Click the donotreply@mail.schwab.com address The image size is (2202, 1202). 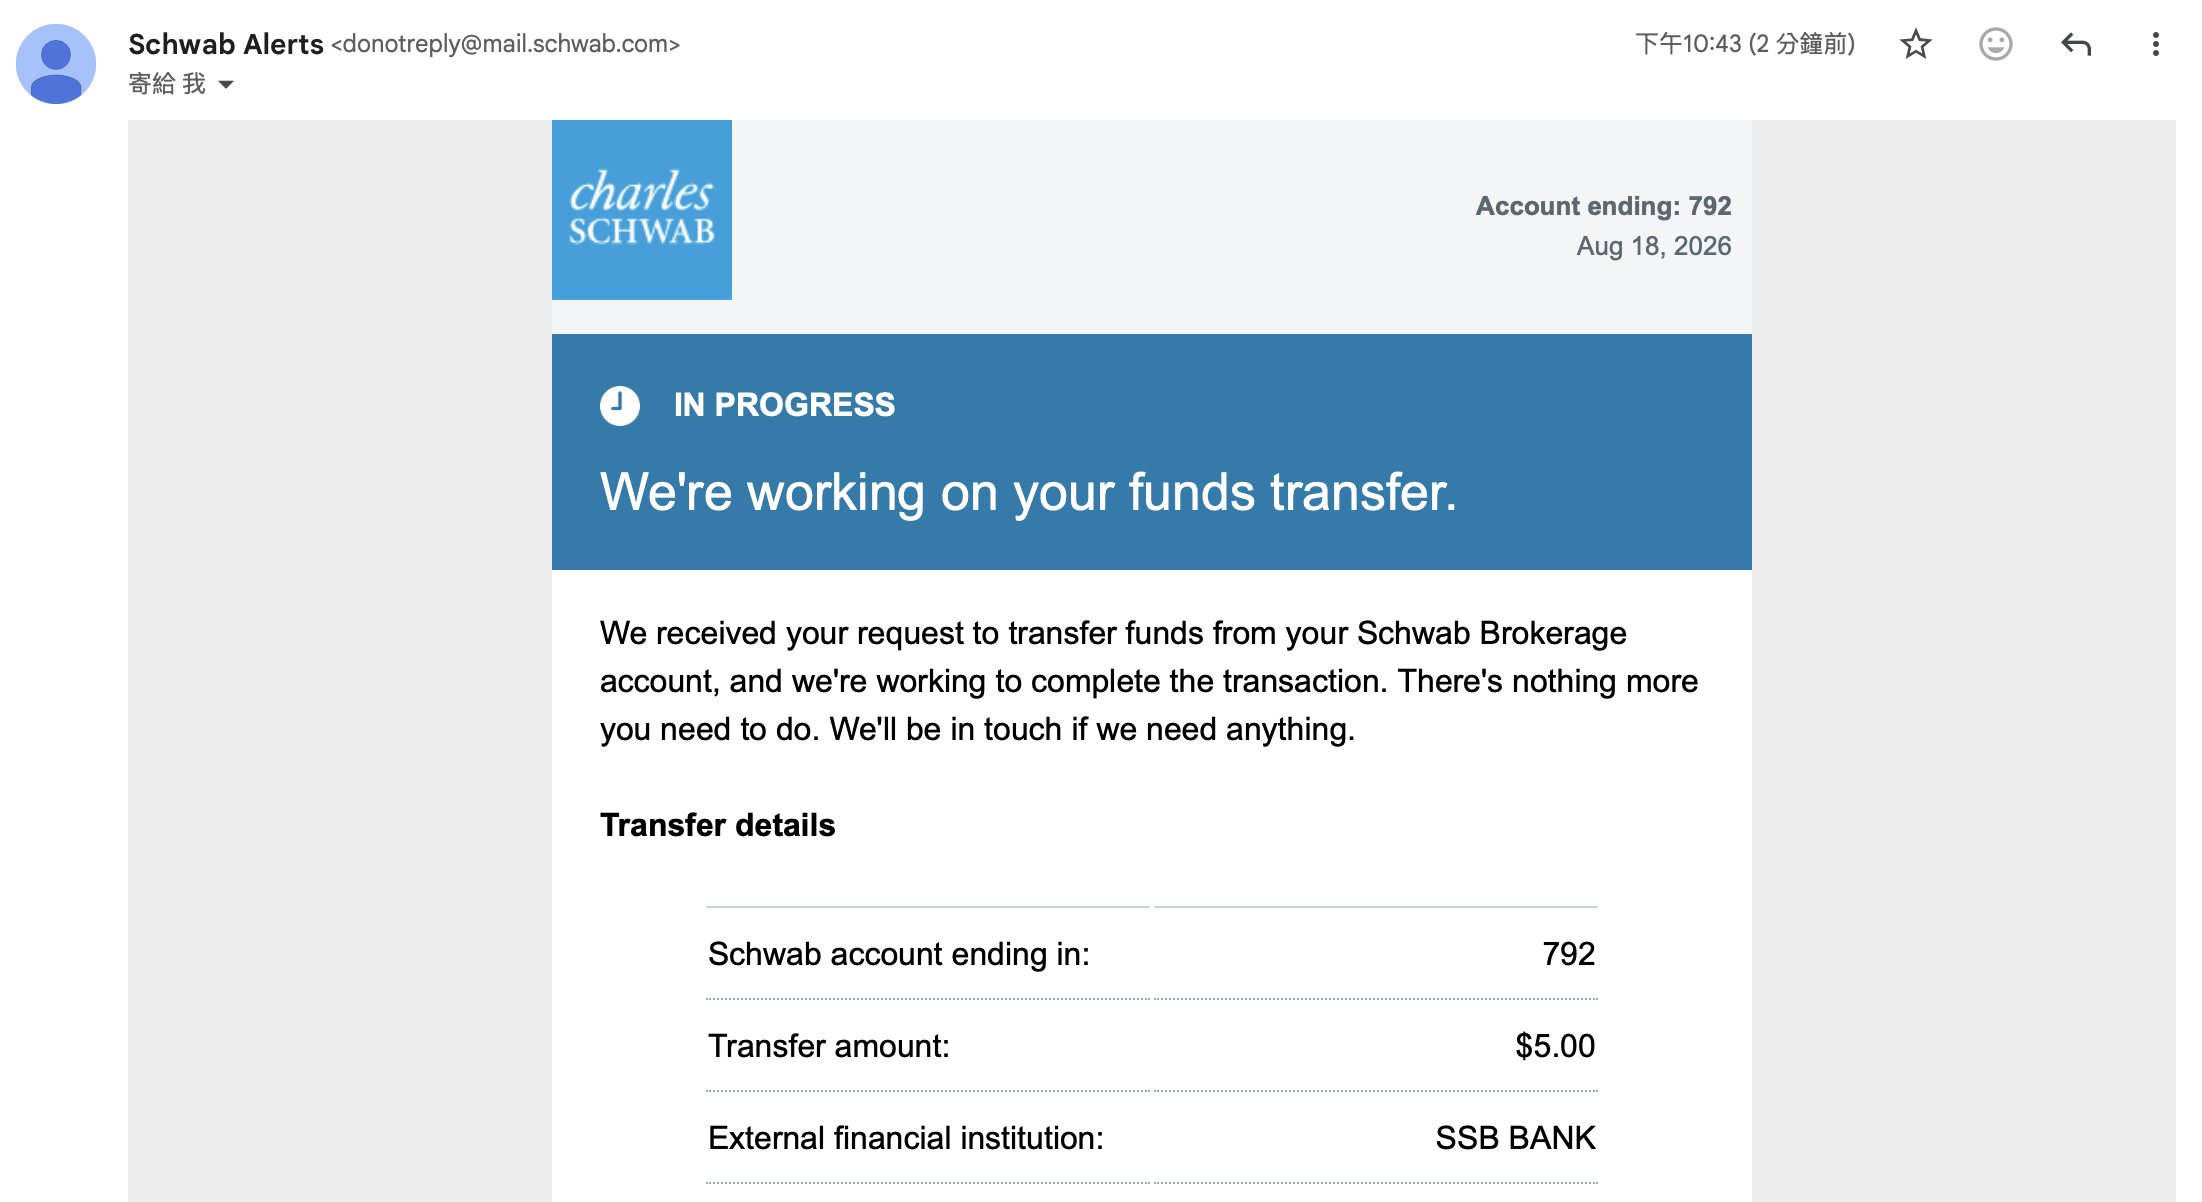tap(506, 44)
